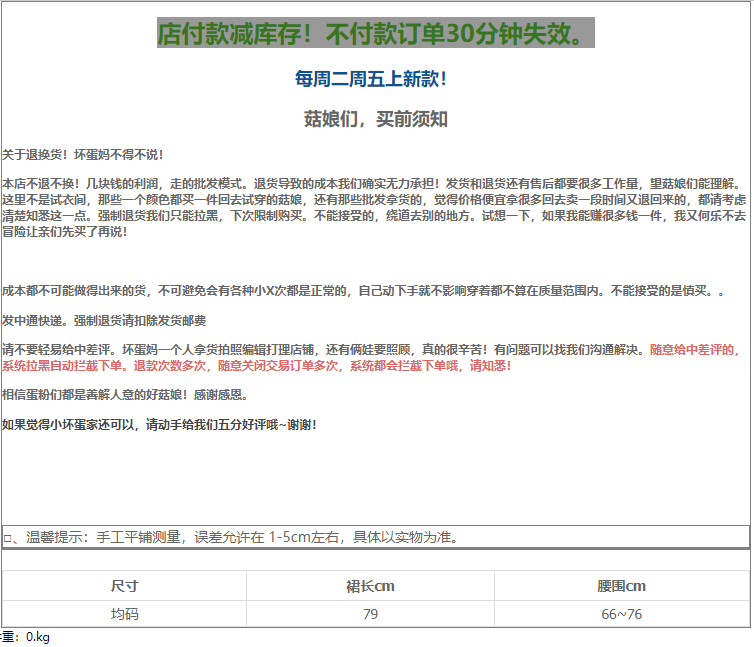Click the blue 每周二周五上新款 heading
The width and height of the screenshot is (754, 647).
(371, 79)
